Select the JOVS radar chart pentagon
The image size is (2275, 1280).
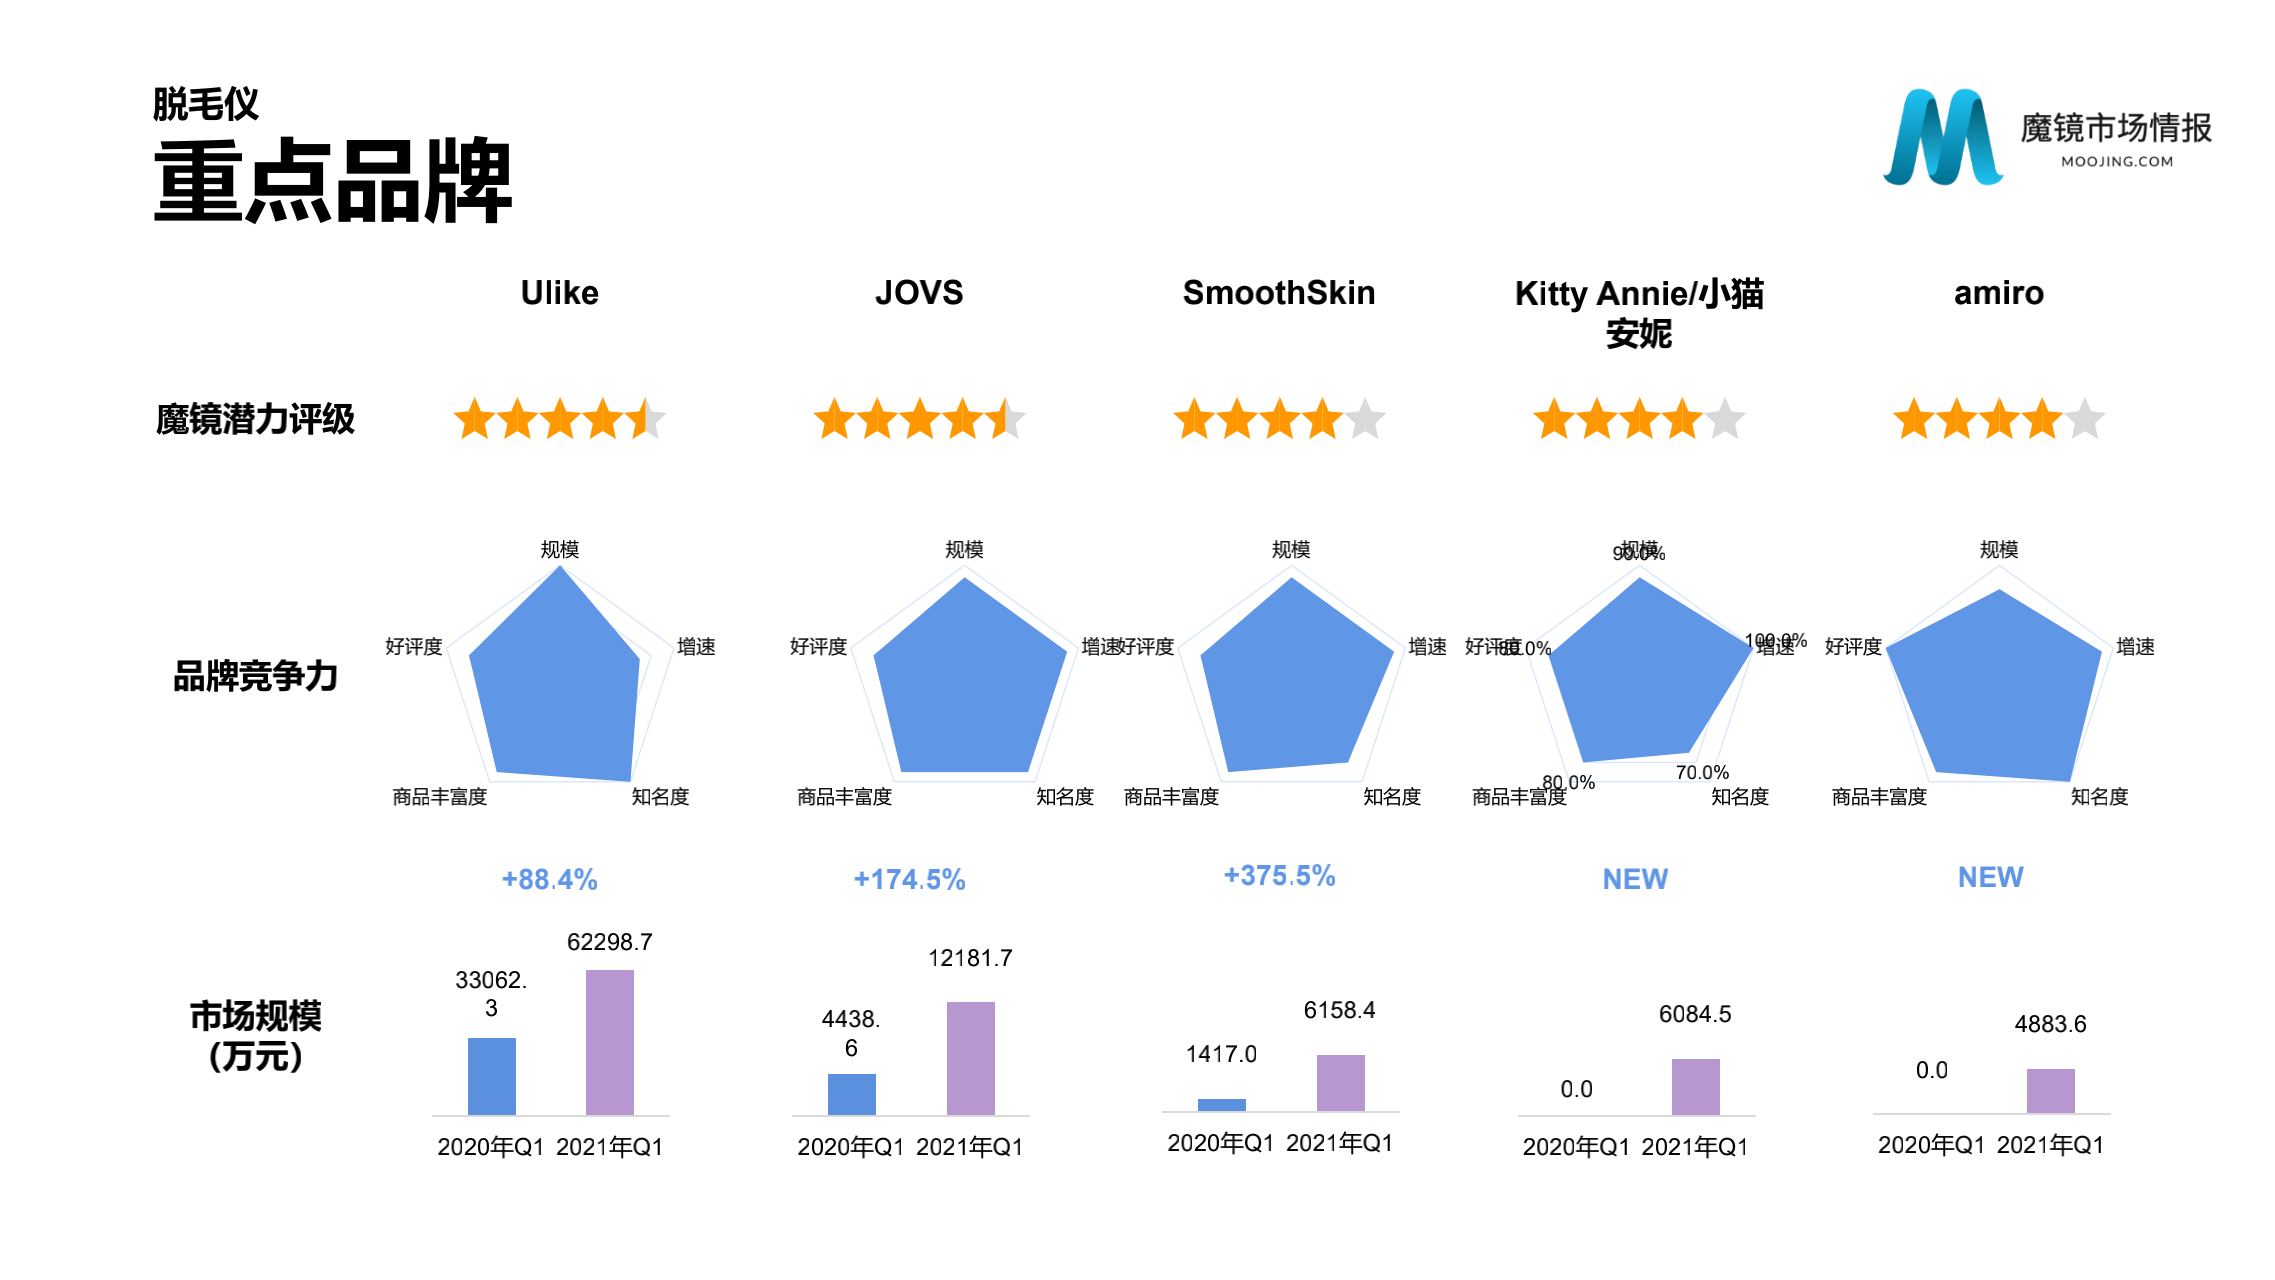click(x=966, y=685)
